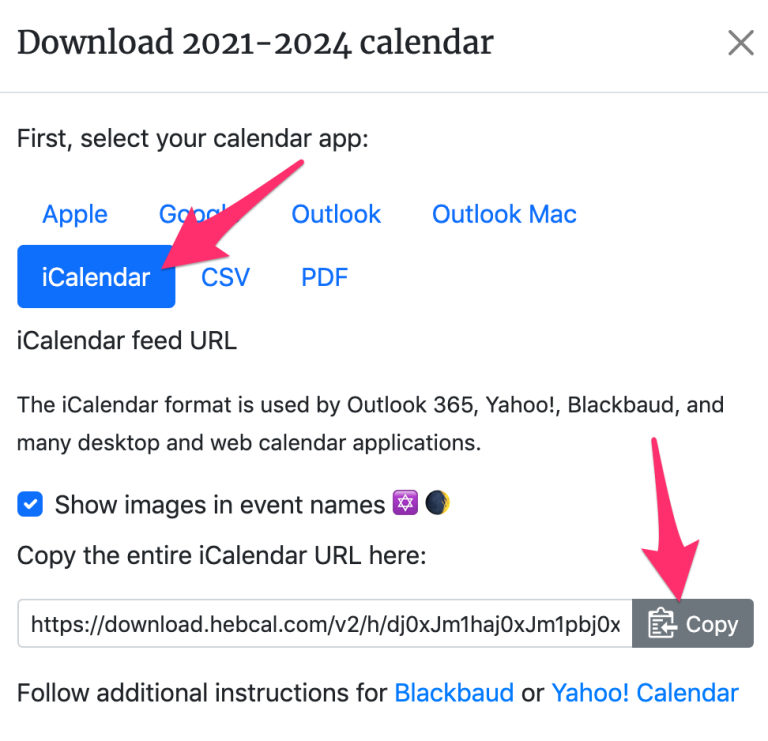Click the iCalendar feed URL heading

pyautogui.click(x=127, y=340)
